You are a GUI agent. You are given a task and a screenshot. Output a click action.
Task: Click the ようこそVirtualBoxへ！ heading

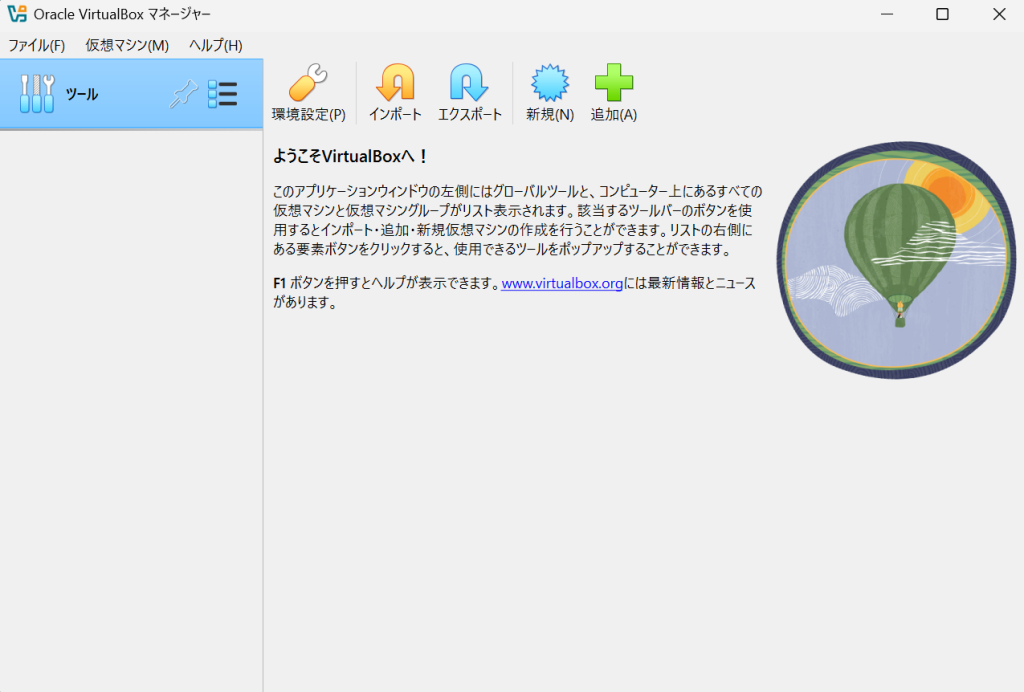pyautogui.click(x=350, y=156)
